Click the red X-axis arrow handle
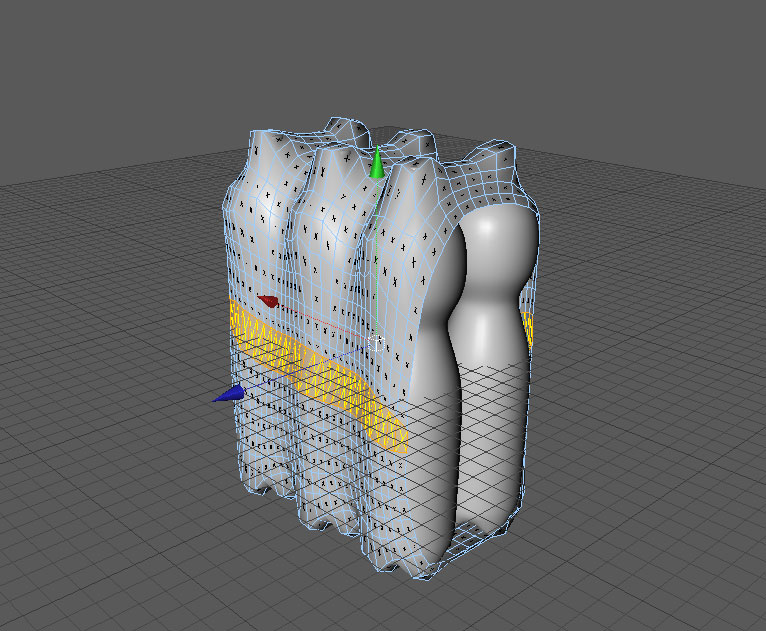 click(268, 301)
